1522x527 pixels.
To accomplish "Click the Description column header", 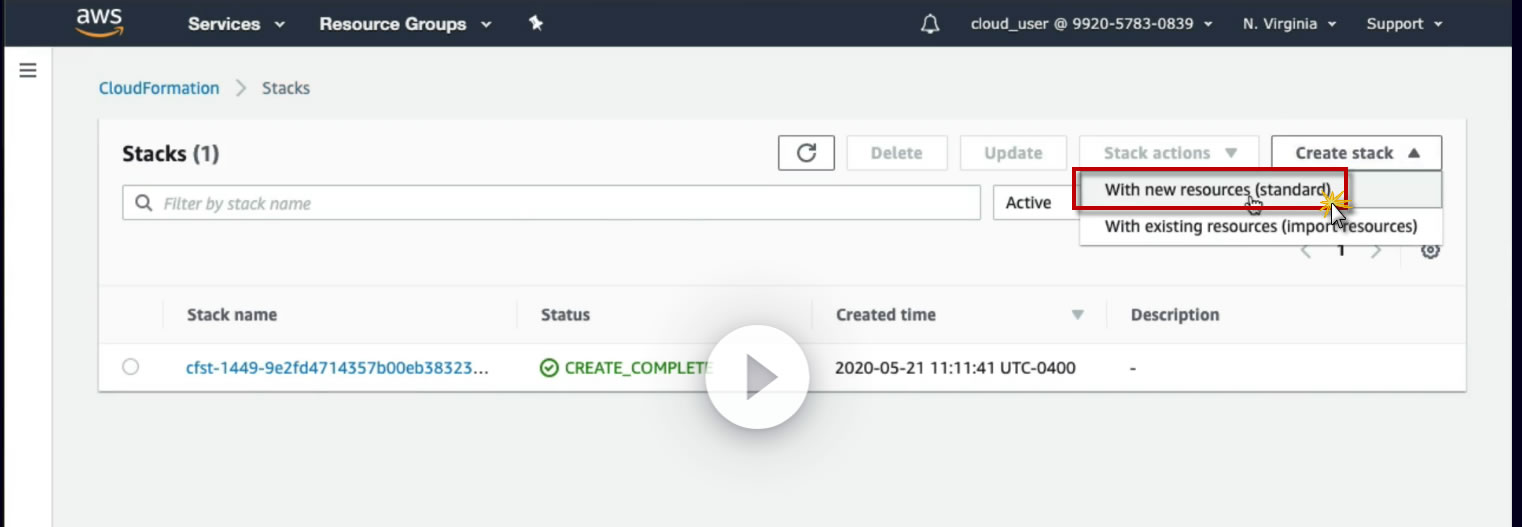I will pyautogui.click(x=1175, y=314).
